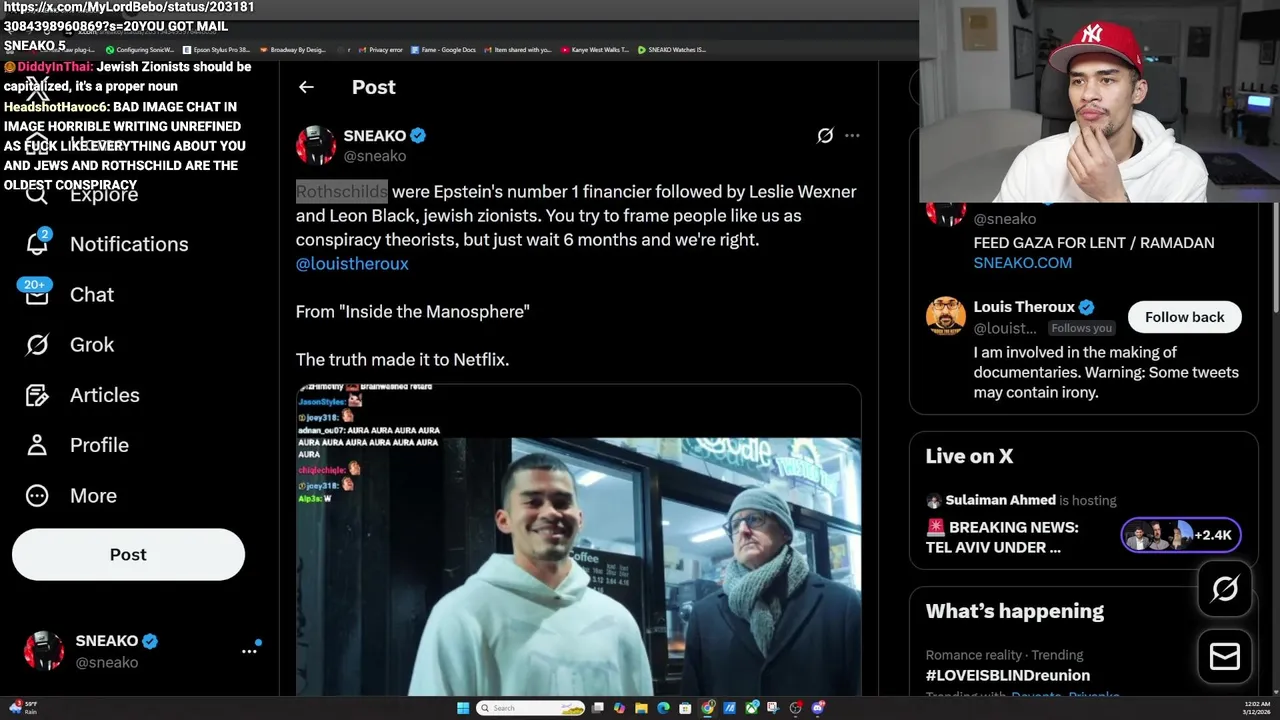This screenshot has height=720, width=1280.
Task: Click 'FEED GAZA FOR LENT / RAMADAN' bio text
Action: pyautogui.click(x=1094, y=243)
